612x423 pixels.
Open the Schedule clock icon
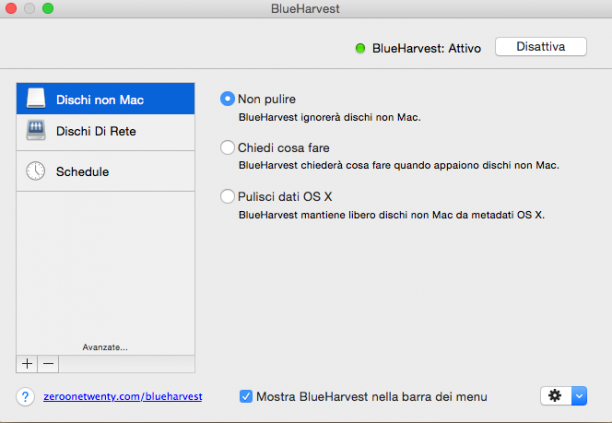(x=36, y=171)
